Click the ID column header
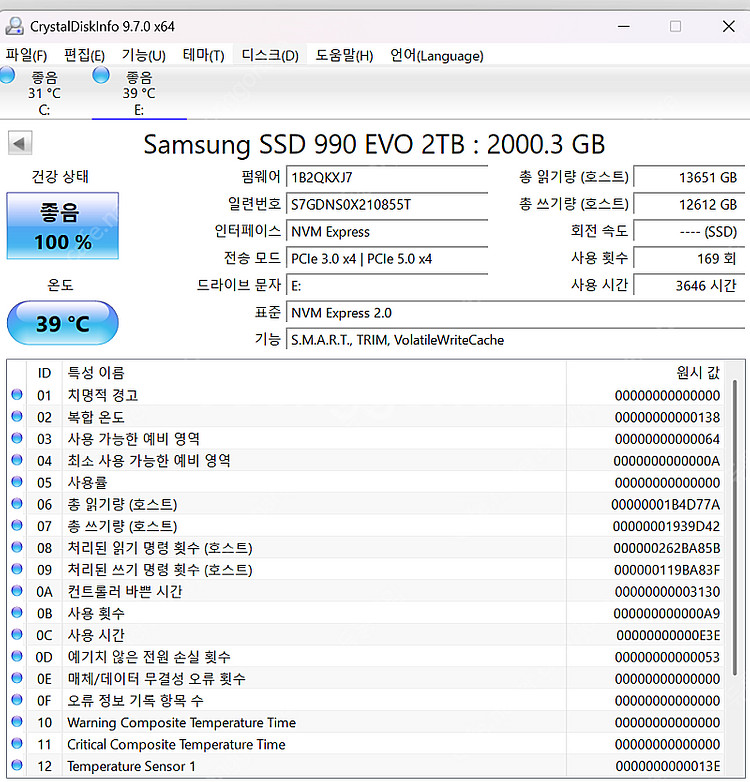Image resolution: width=750 pixels, height=782 pixels. pyautogui.click(x=44, y=373)
